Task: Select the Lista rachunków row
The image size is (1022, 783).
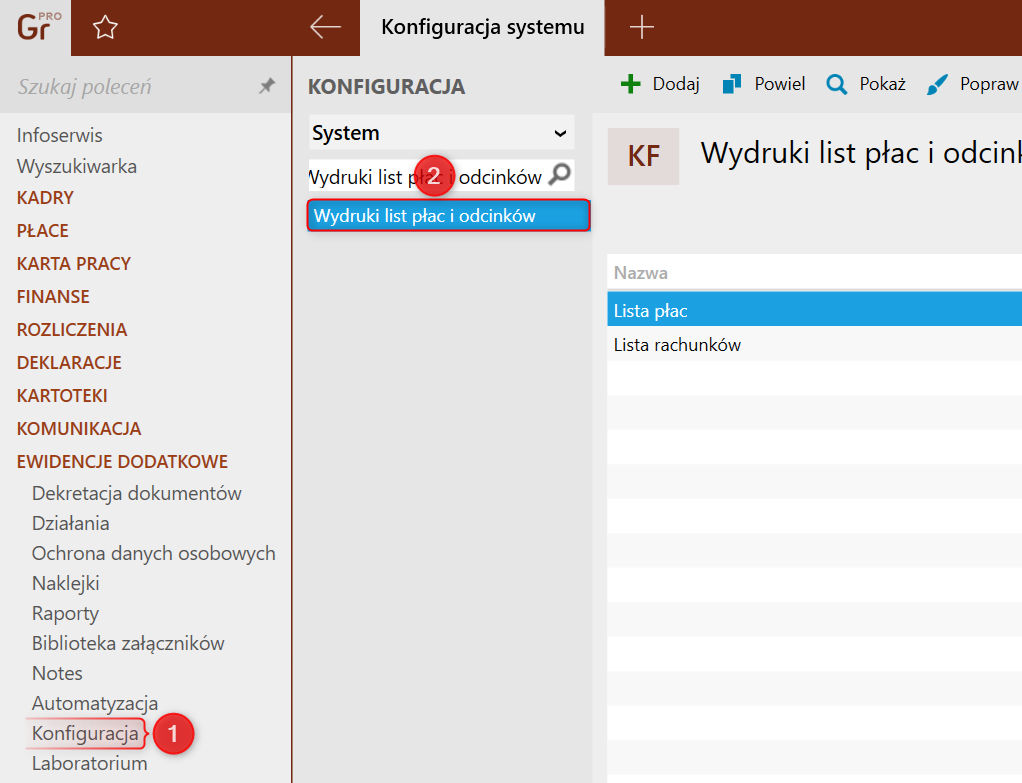Action: pyautogui.click(x=814, y=344)
